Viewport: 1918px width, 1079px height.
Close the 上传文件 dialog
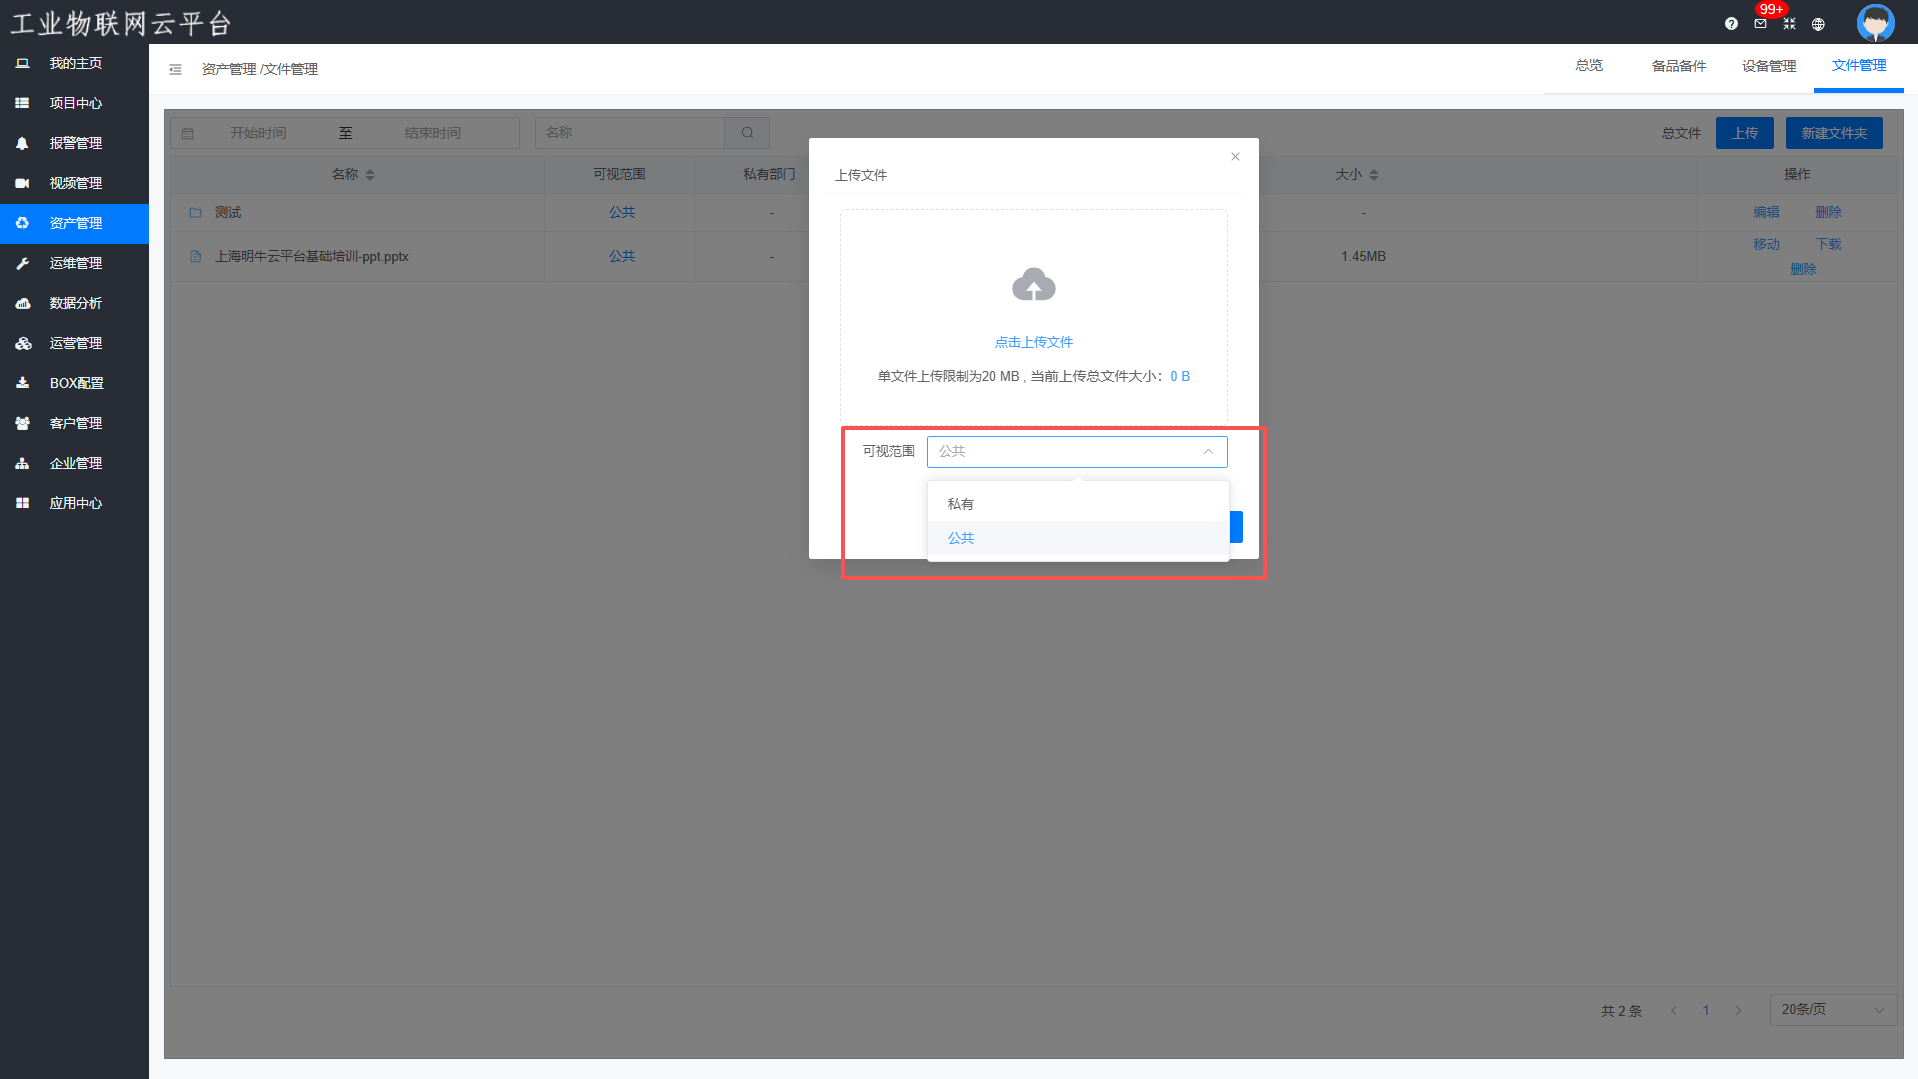coord(1235,157)
